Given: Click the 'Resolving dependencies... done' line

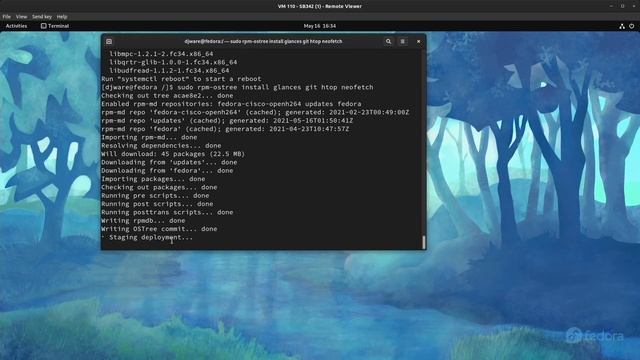Looking at the screenshot, I should [x=161, y=146].
